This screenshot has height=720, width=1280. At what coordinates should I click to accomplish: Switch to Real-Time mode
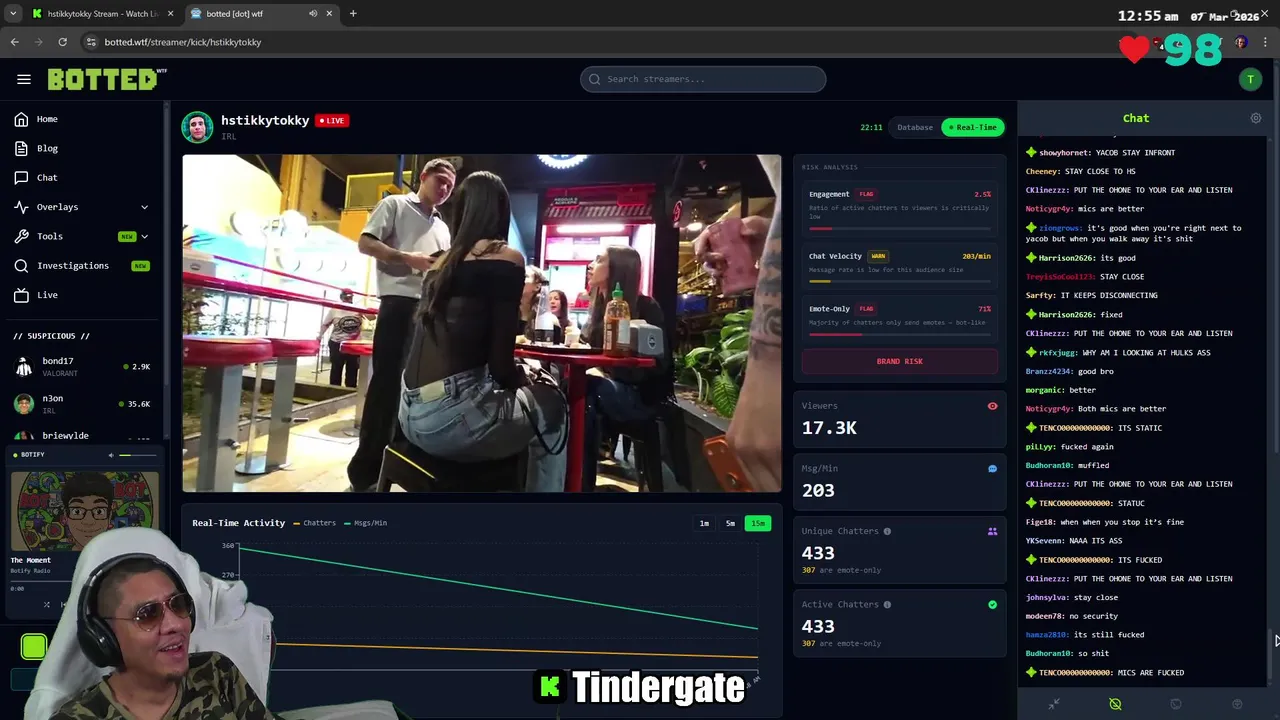973,127
